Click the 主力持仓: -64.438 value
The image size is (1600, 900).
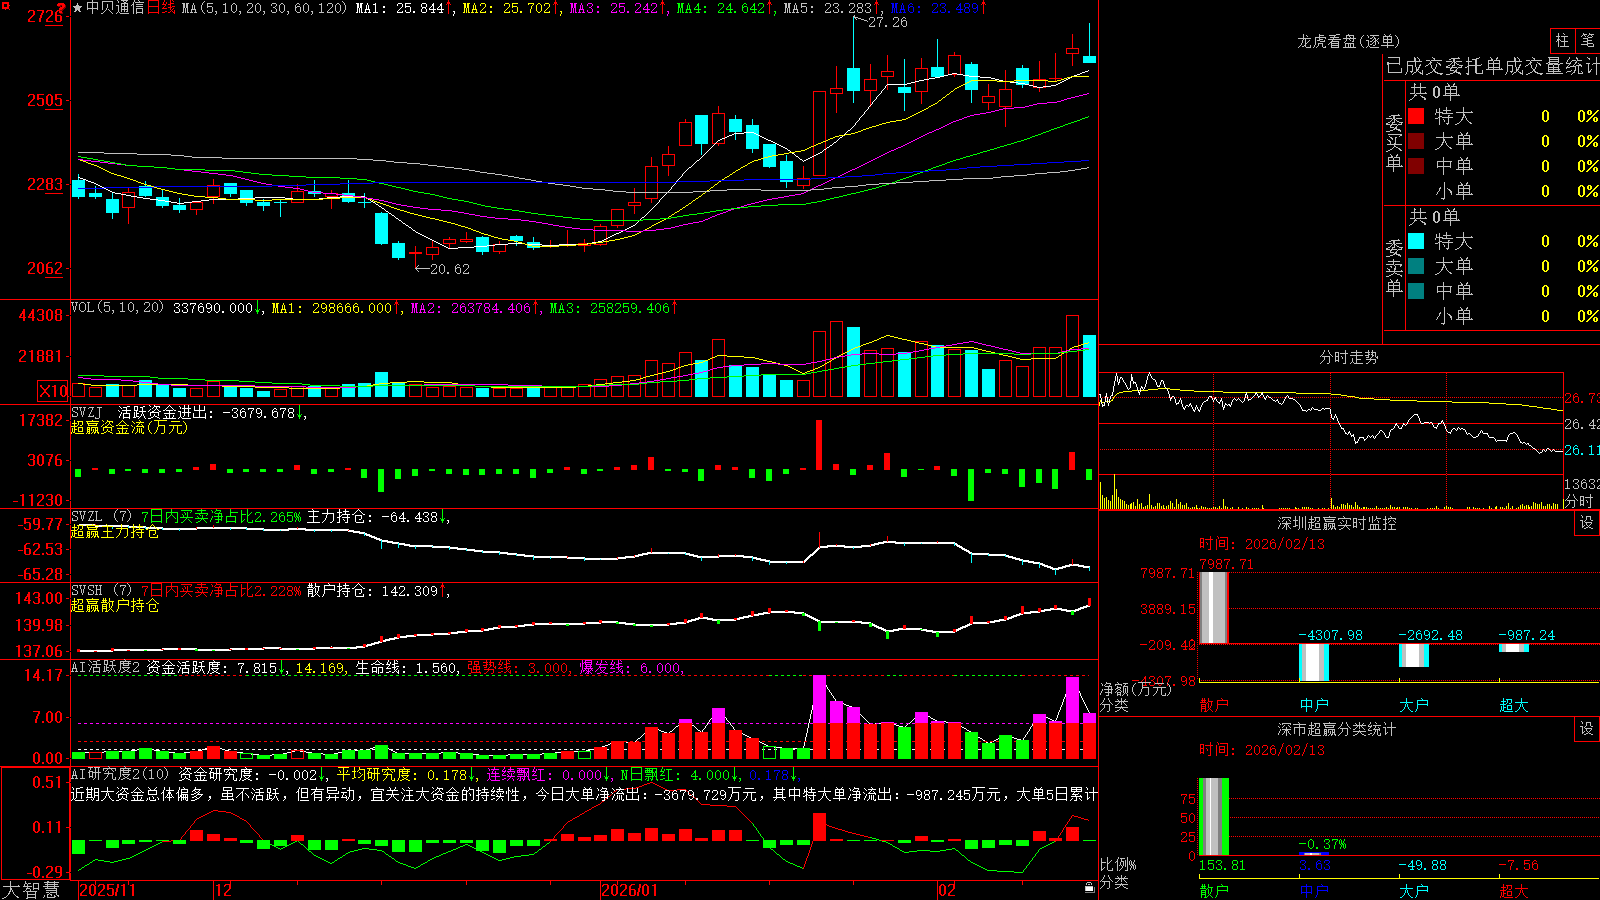point(372,517)
